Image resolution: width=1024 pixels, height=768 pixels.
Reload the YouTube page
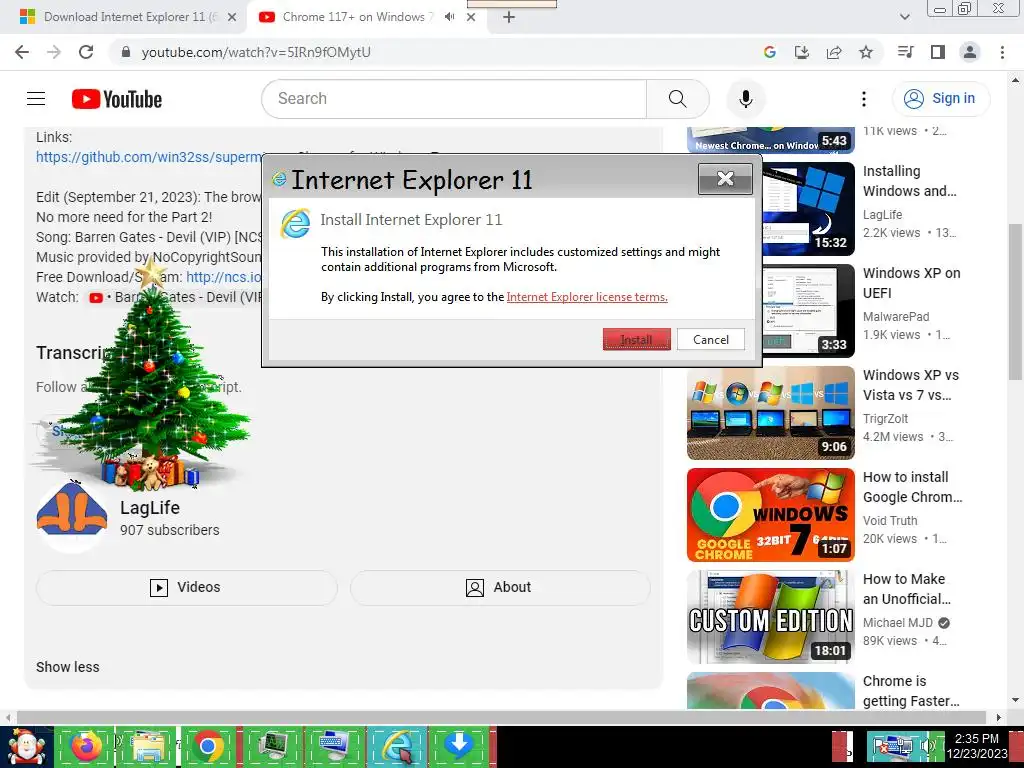(x=86, y=52)
